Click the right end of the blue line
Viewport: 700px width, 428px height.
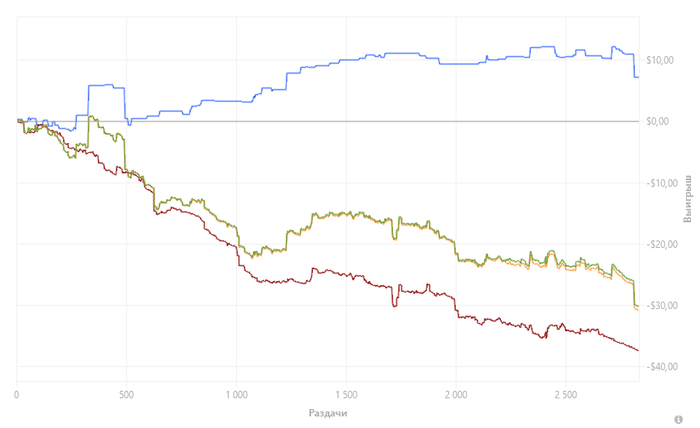638,77
